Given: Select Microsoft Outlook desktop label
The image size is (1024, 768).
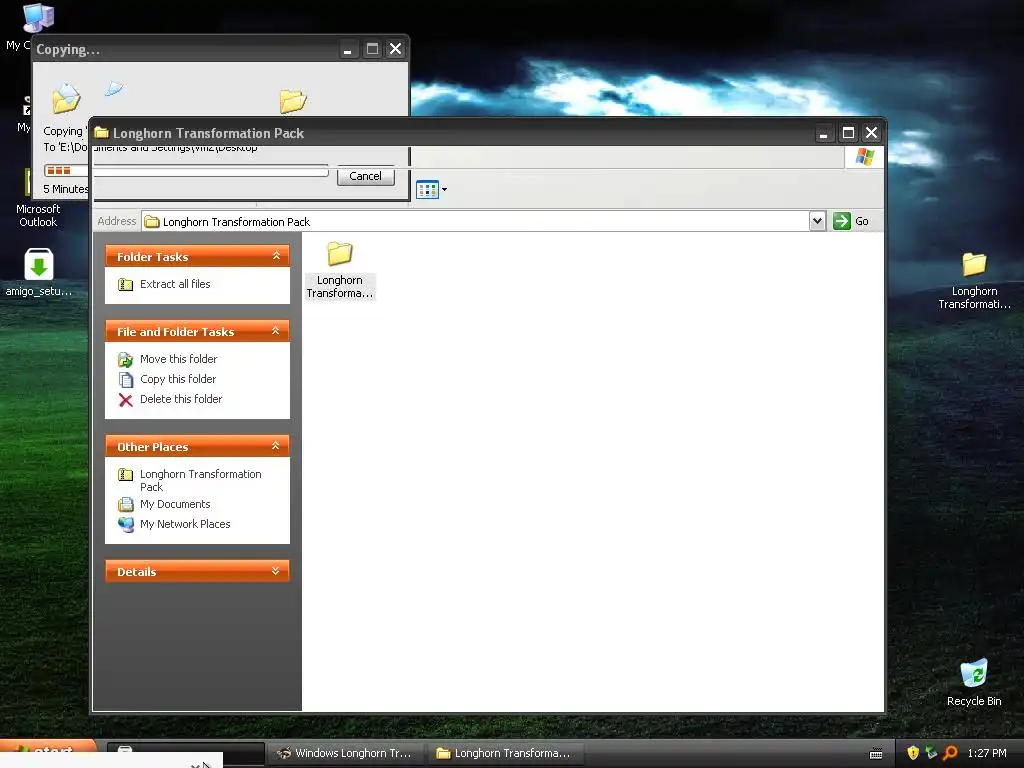Looking at the screenshot, I should pos(38,216).
